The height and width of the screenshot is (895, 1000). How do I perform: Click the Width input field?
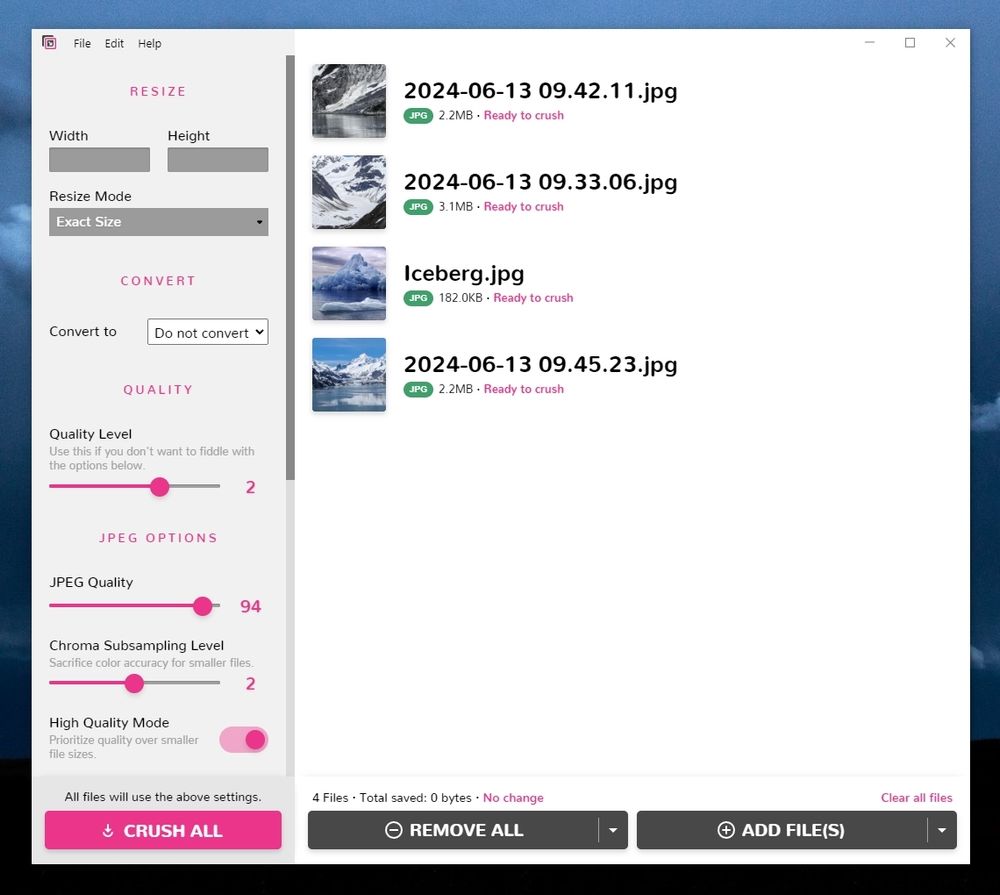coord(99,159)
